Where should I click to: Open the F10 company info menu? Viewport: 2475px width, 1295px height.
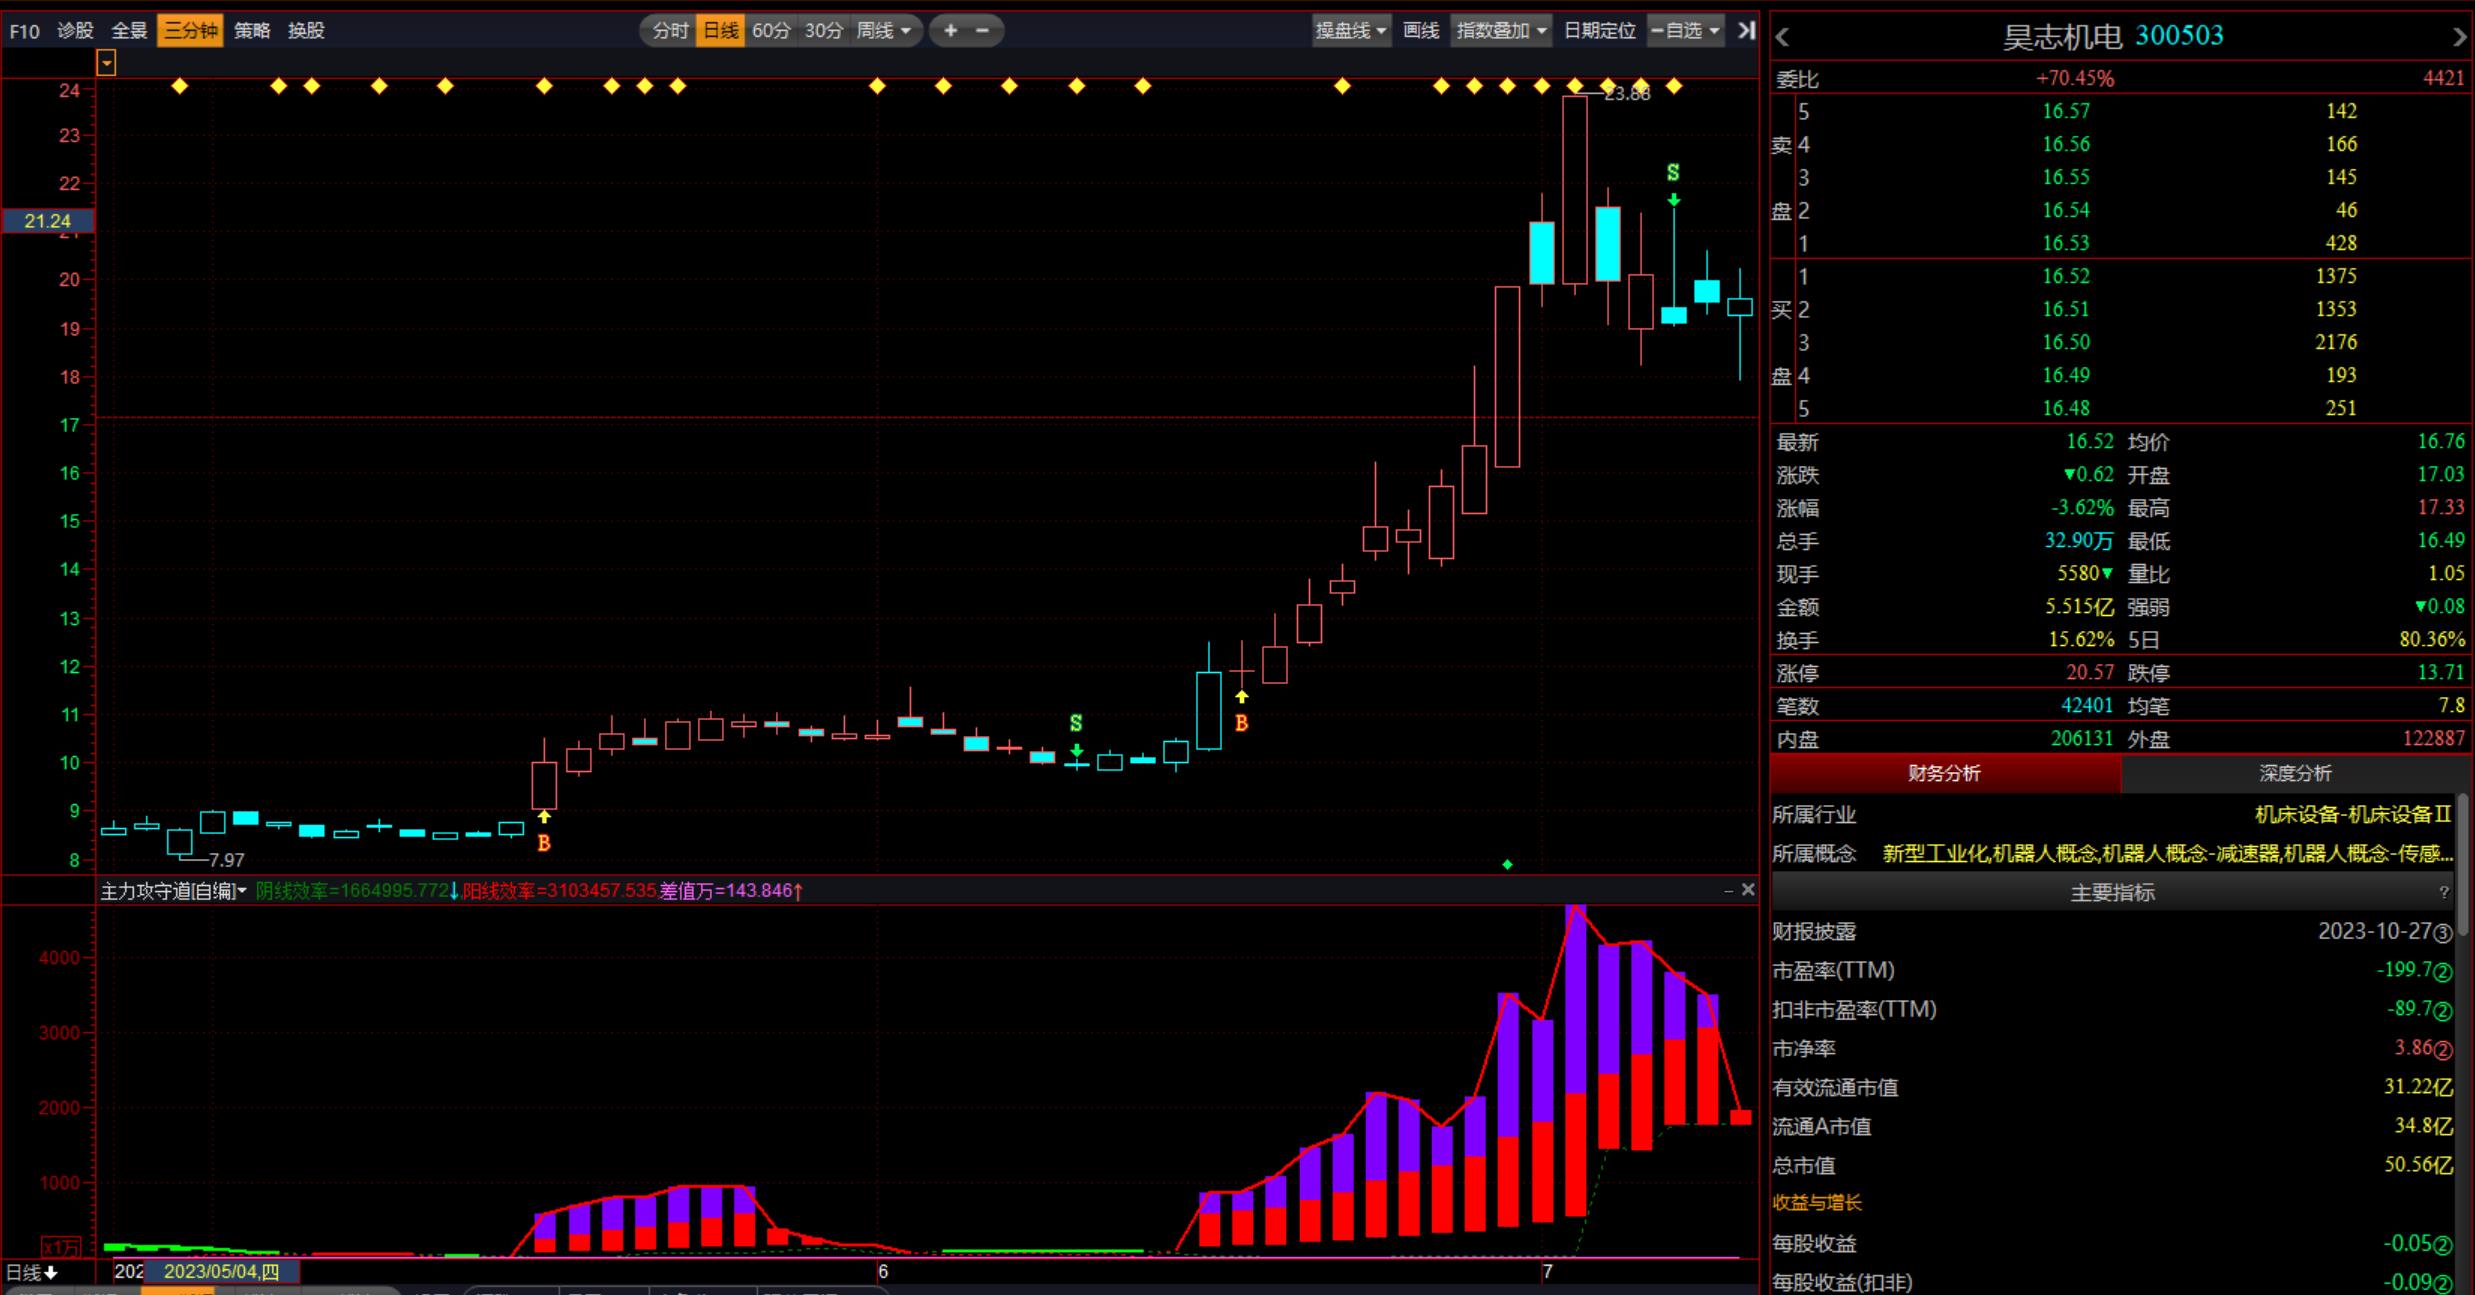click(24, 31)
